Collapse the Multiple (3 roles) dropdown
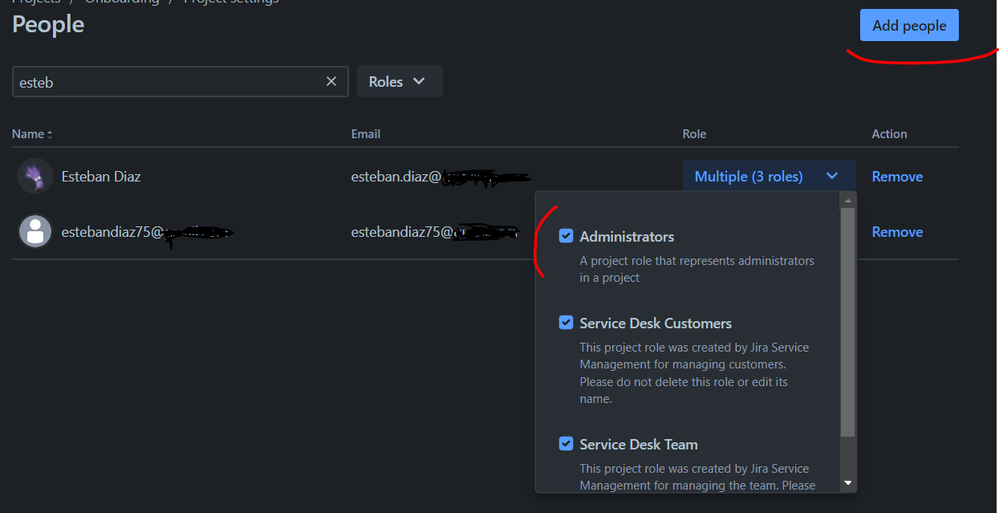 pyautogui.click(x=769, y=176)
